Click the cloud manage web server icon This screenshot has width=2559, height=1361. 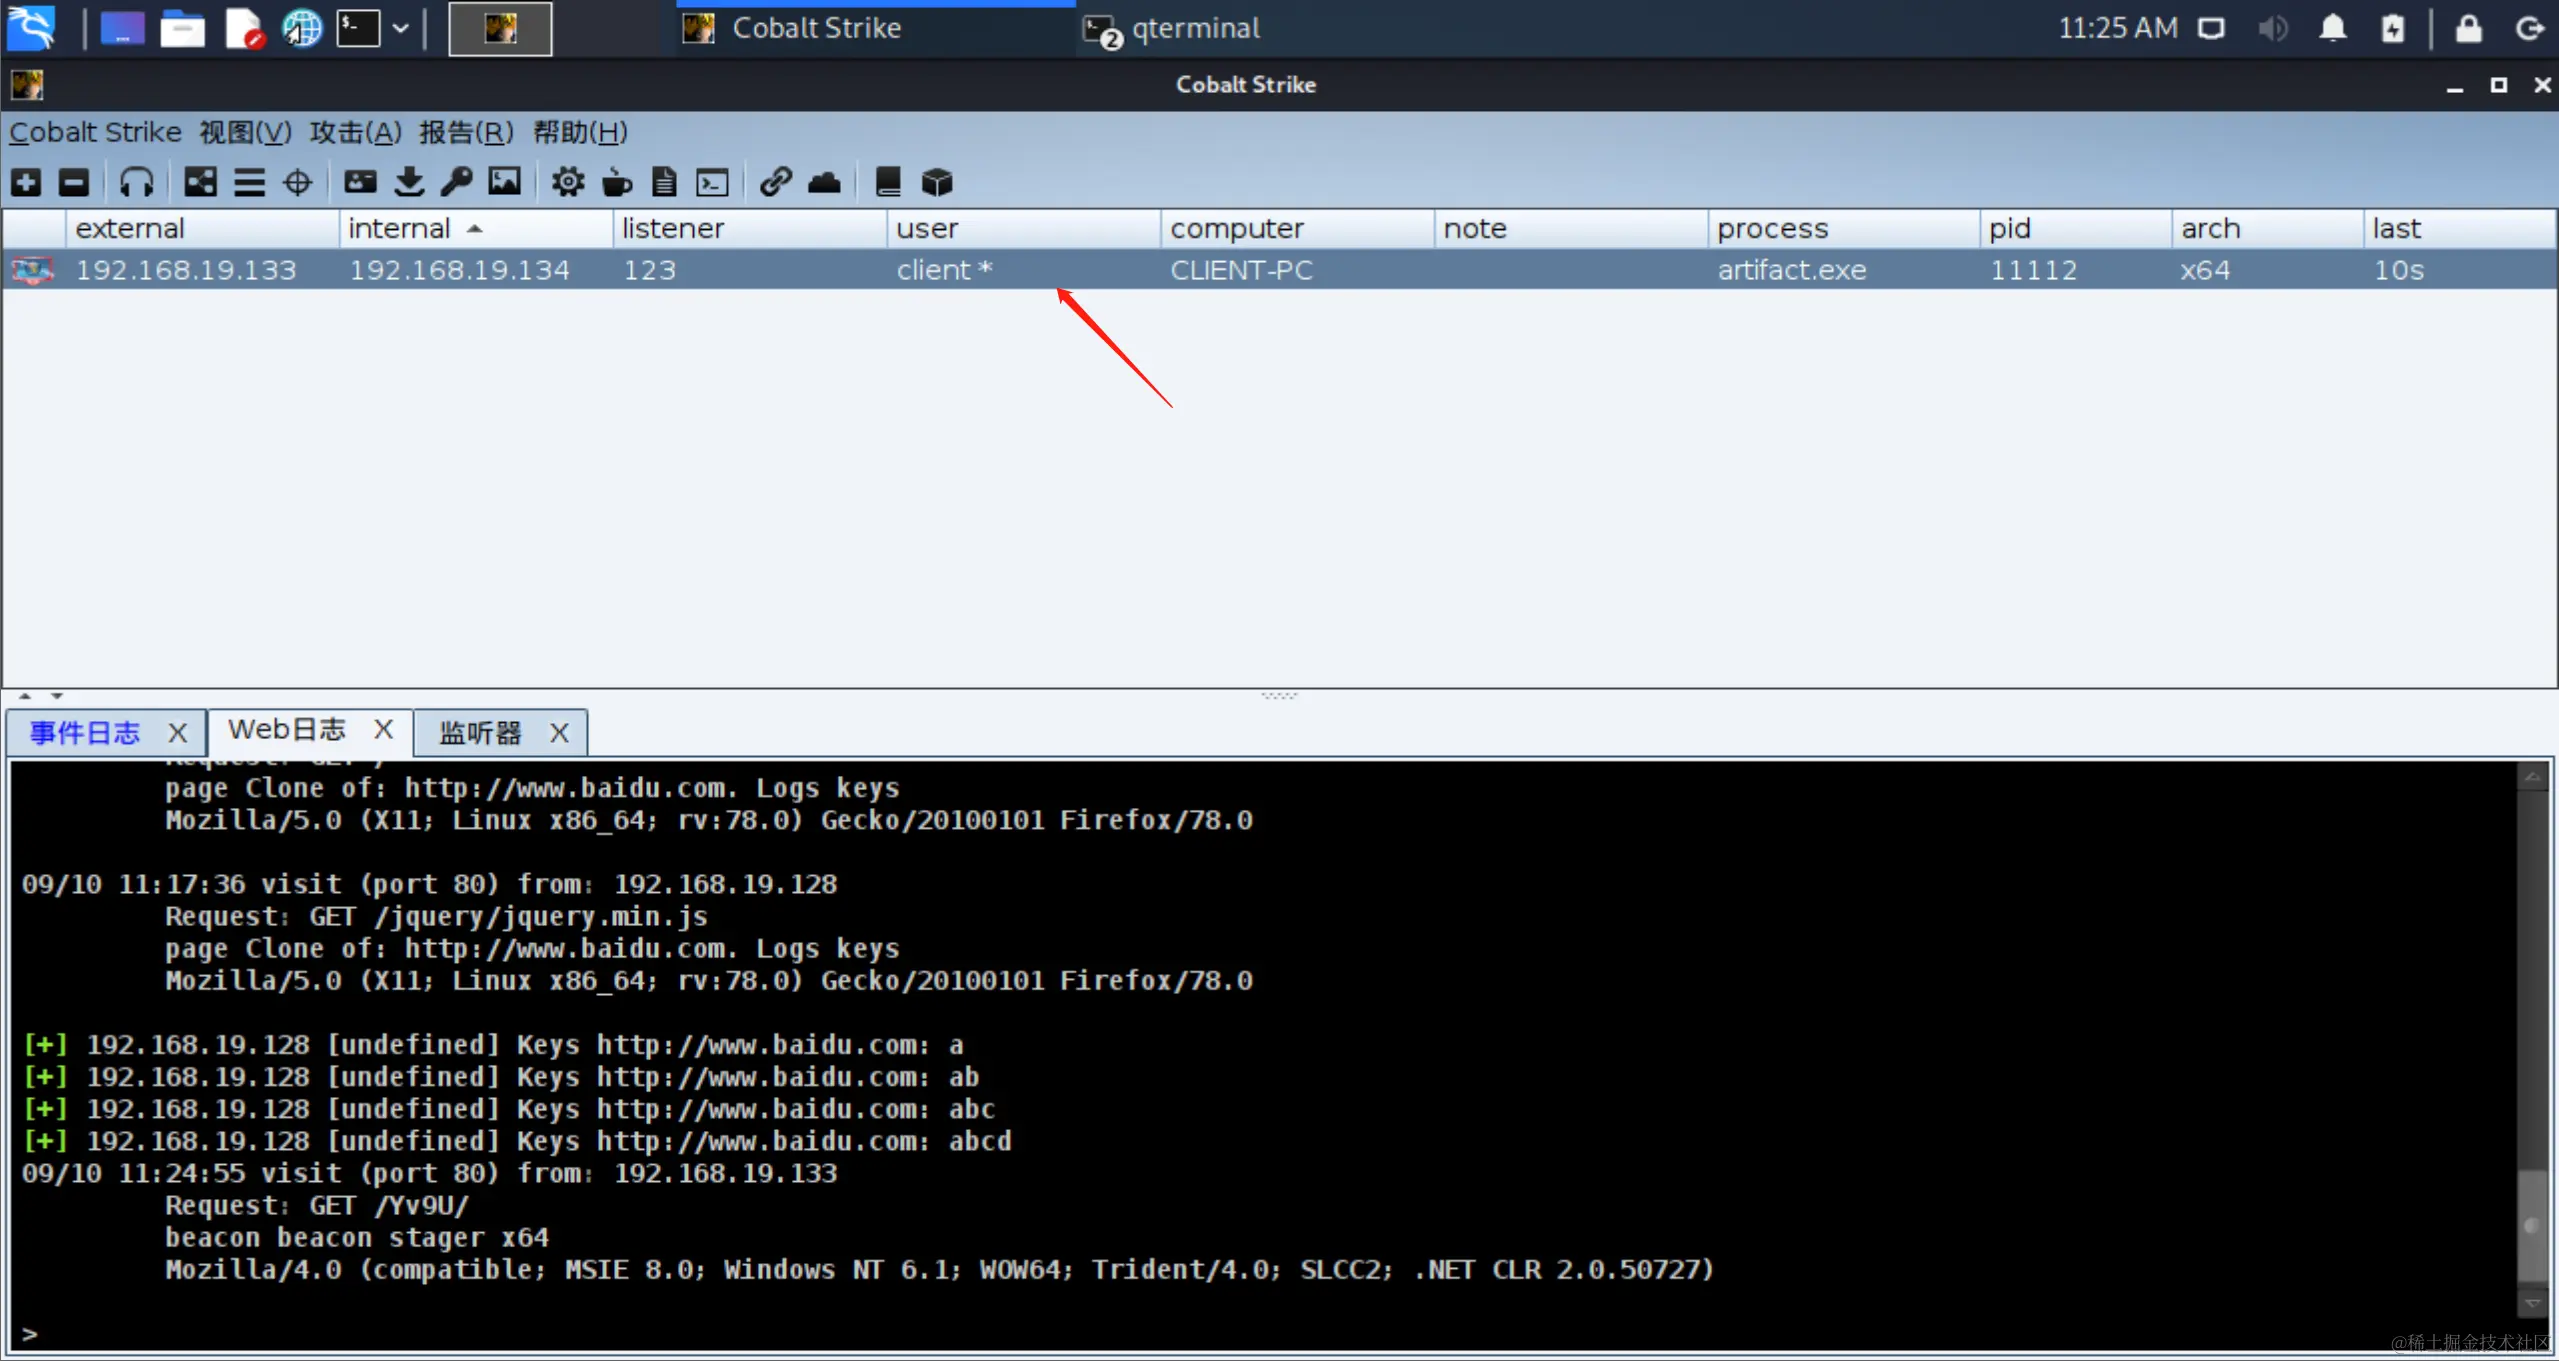(824, 182)
